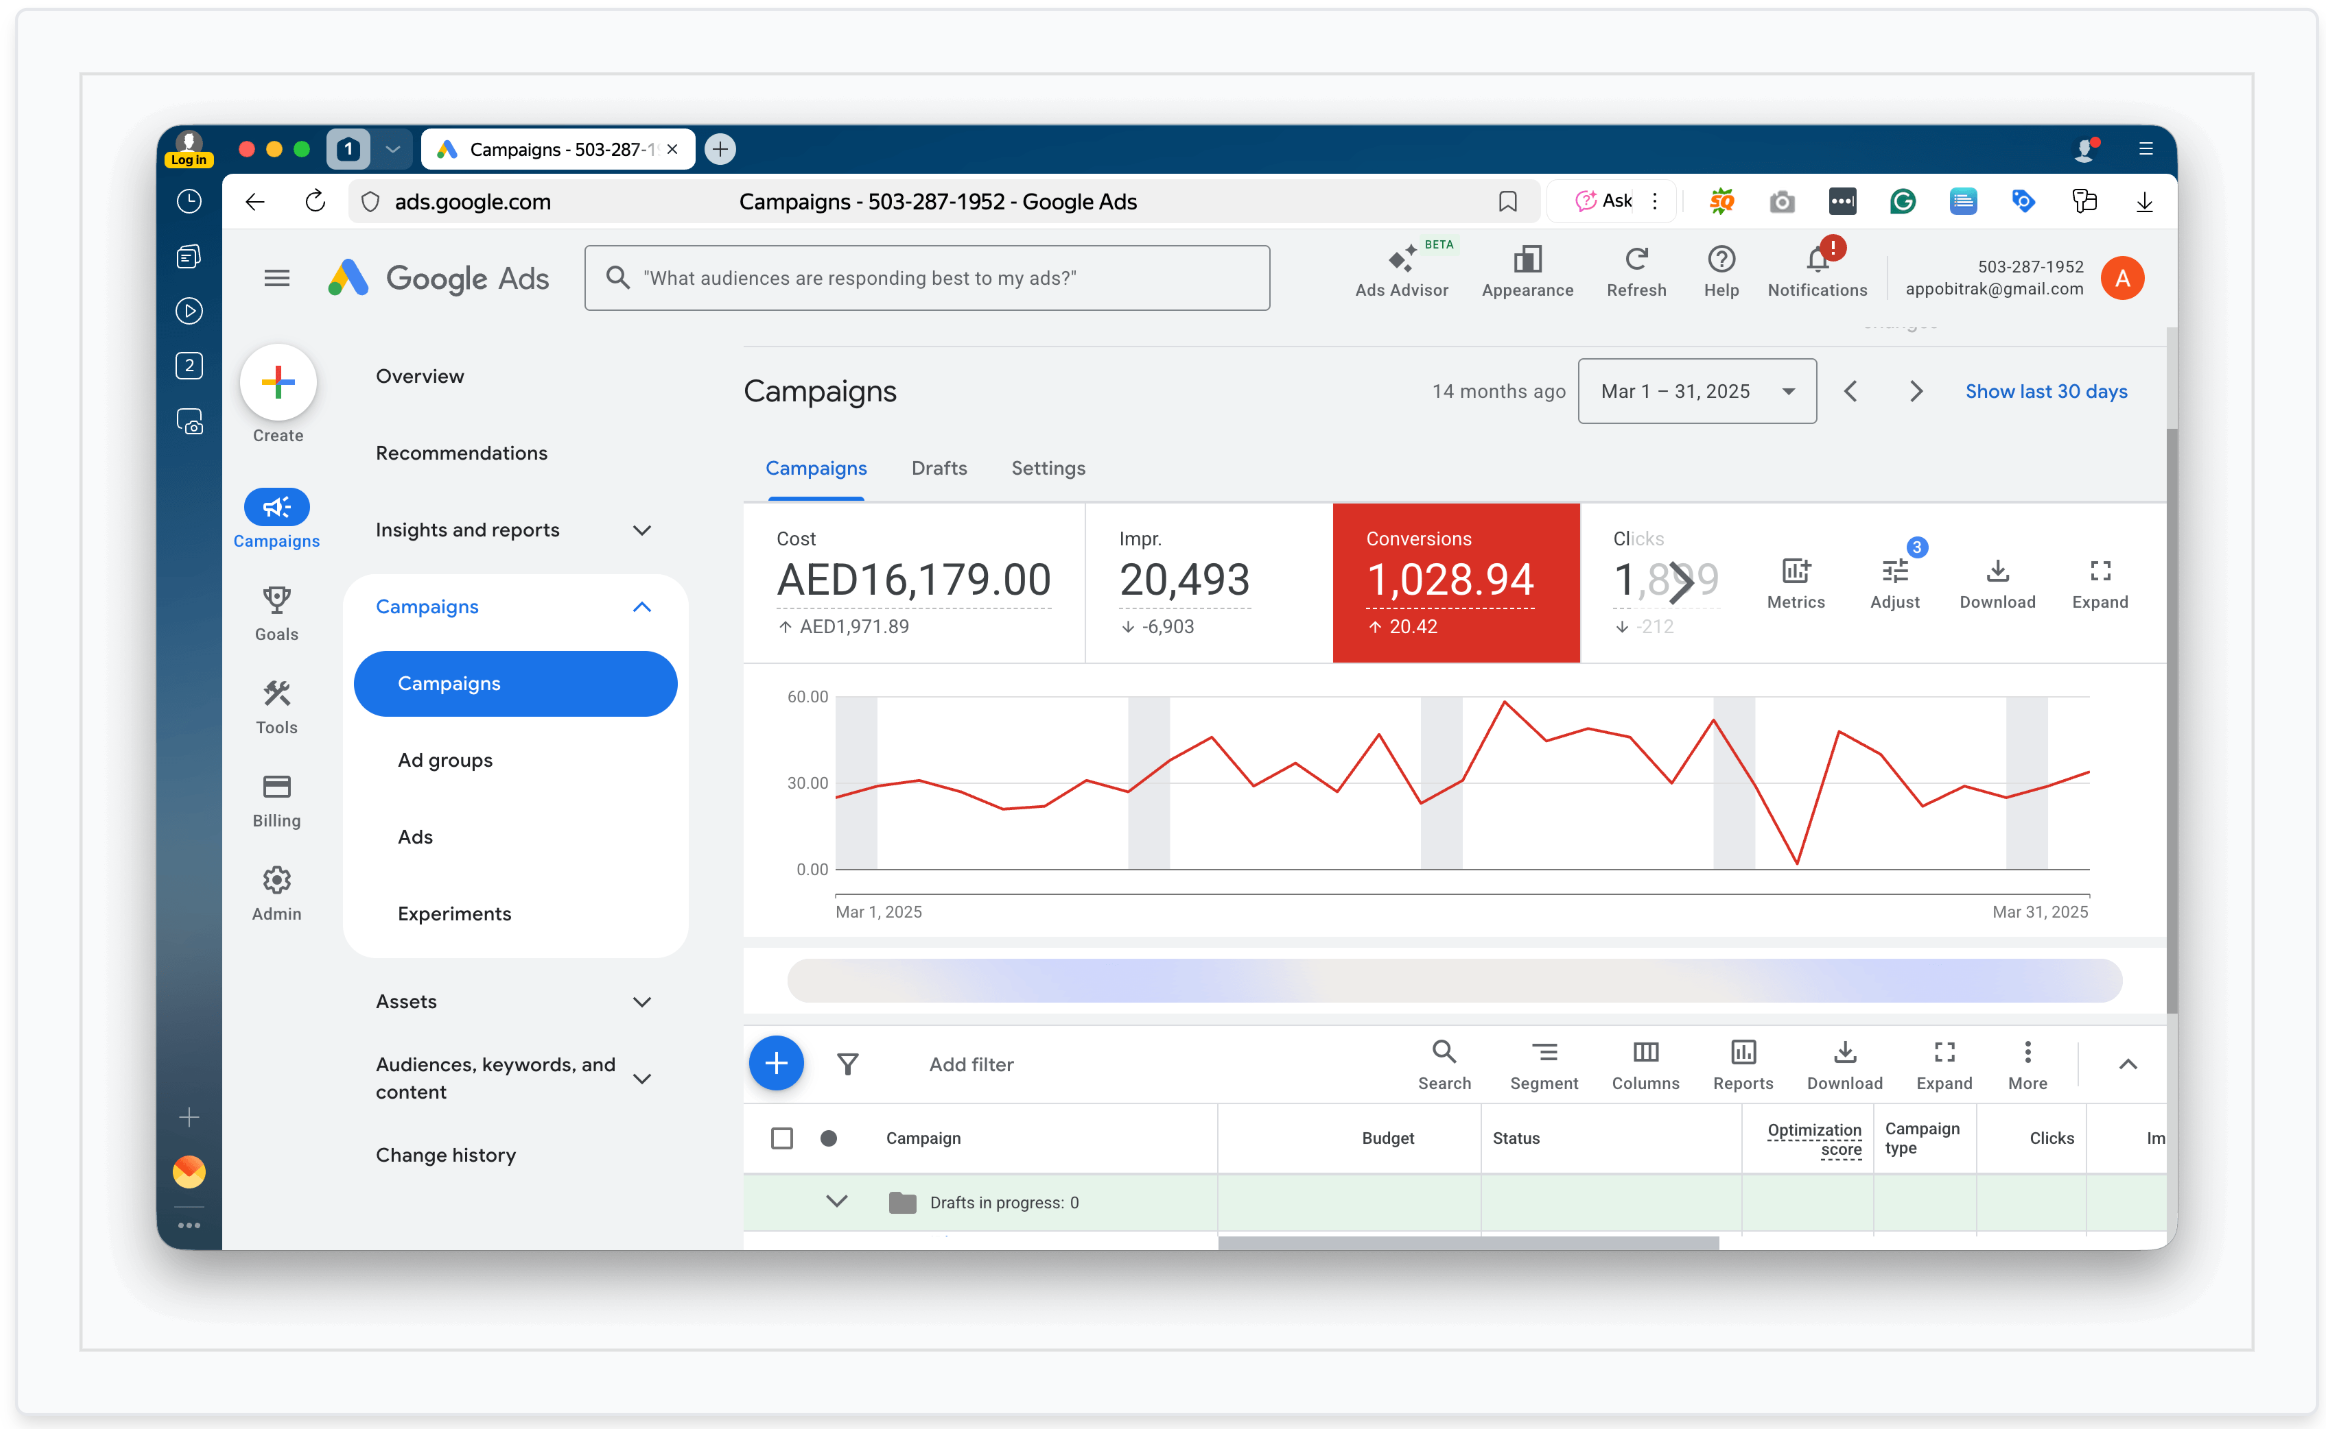Open Segment options for table

(x=1544, y=1065)
